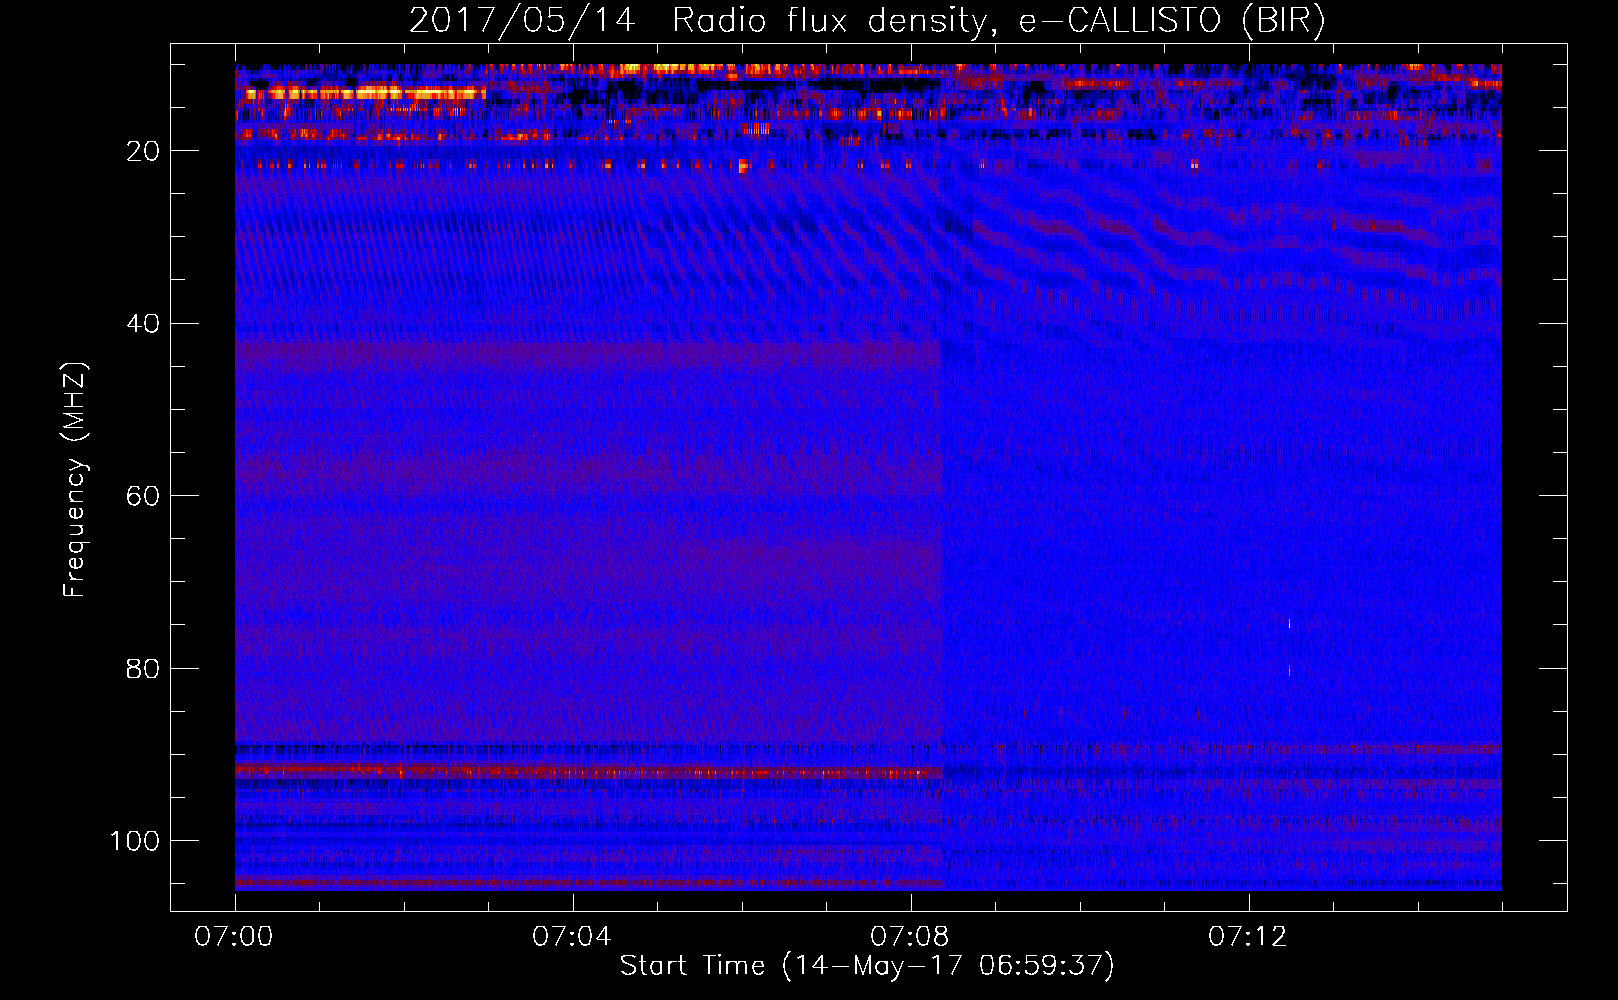Screen dimensions: 1618x1000
Task: Click the 07:00 time tick label
Action: [234, 937]
